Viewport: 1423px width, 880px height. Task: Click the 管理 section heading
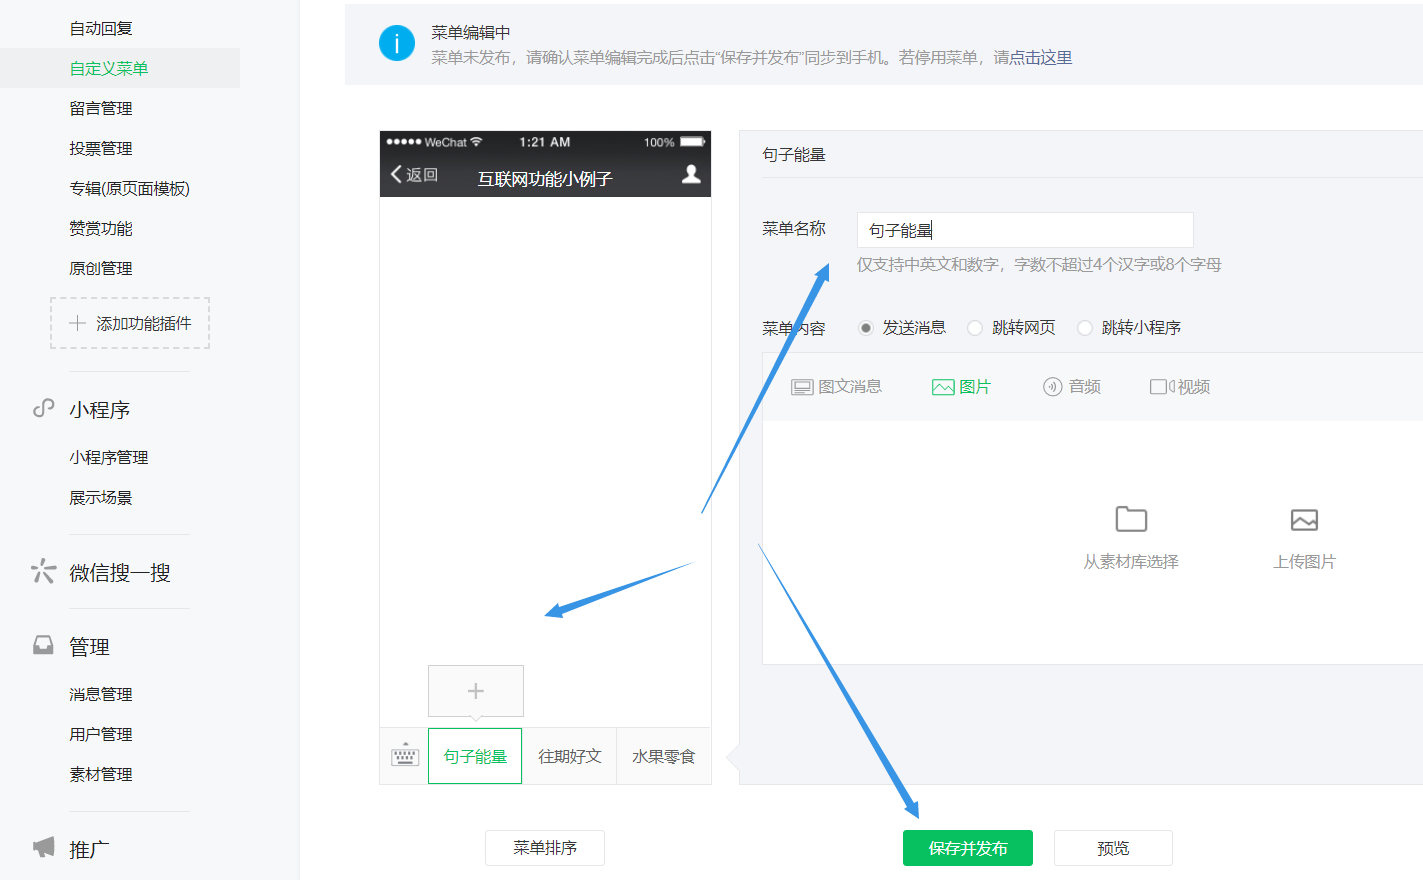[89, 647]
